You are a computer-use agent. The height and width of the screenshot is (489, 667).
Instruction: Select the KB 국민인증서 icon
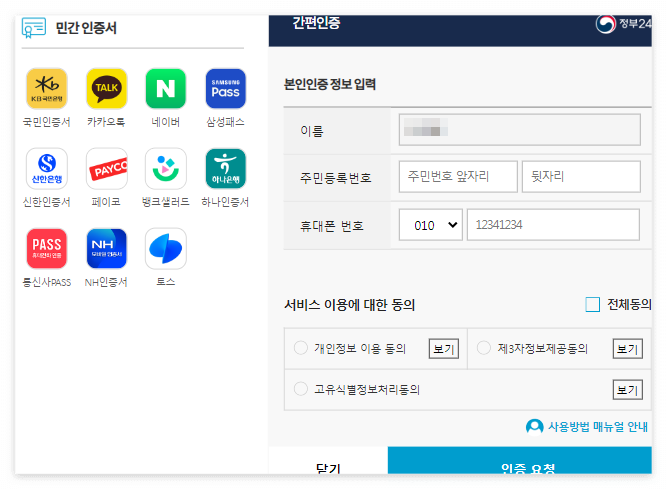[x=47, y=89]
